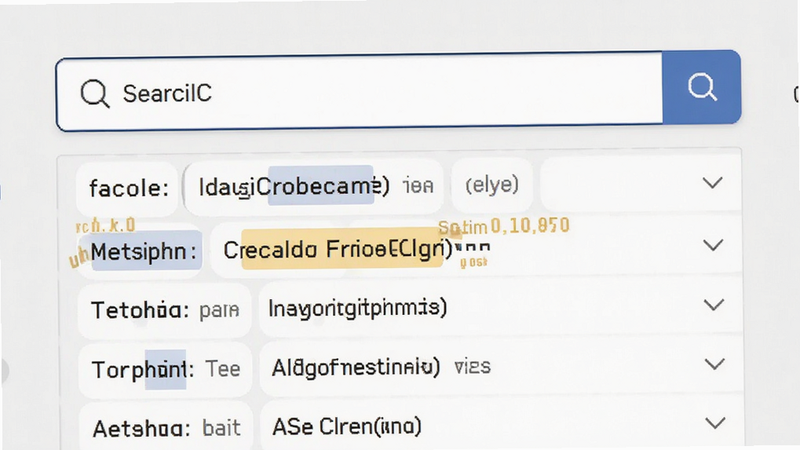
Task: Click the highlighted Crecaldo FrrioeEClgri) value
Action: (x=338, y=249)
